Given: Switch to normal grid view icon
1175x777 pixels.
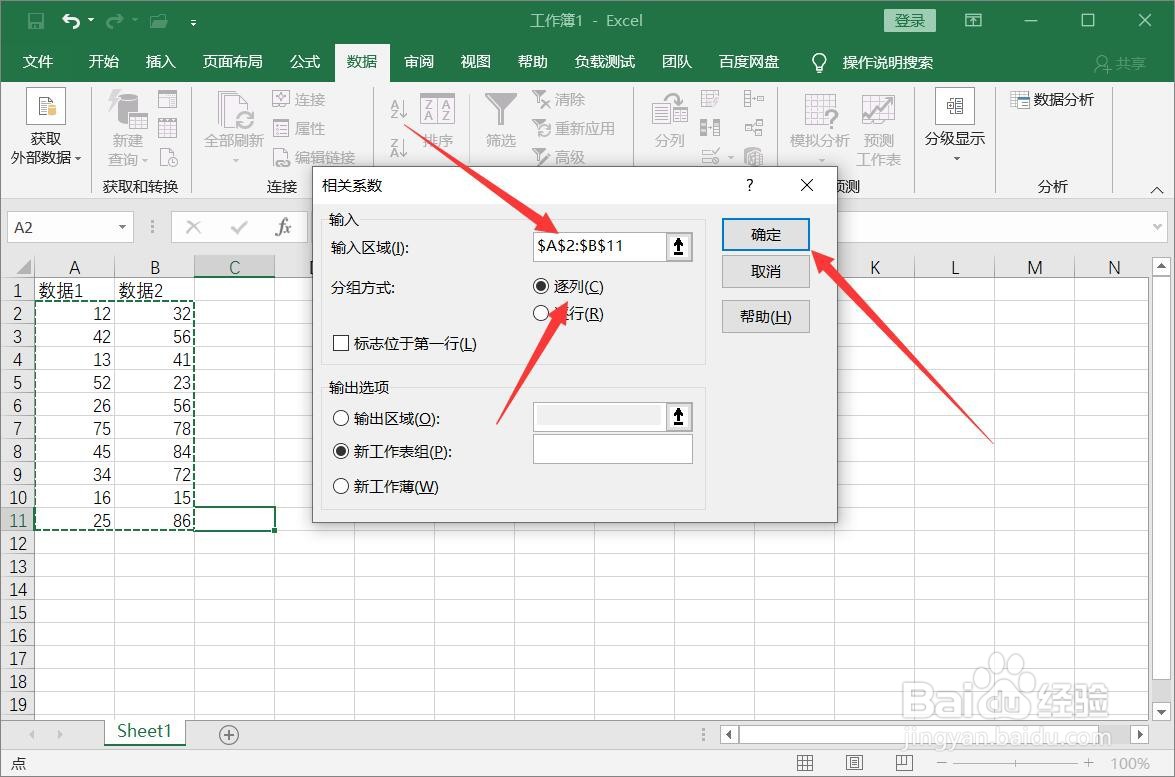Looking at the screenshot, I should coord(805,763).
